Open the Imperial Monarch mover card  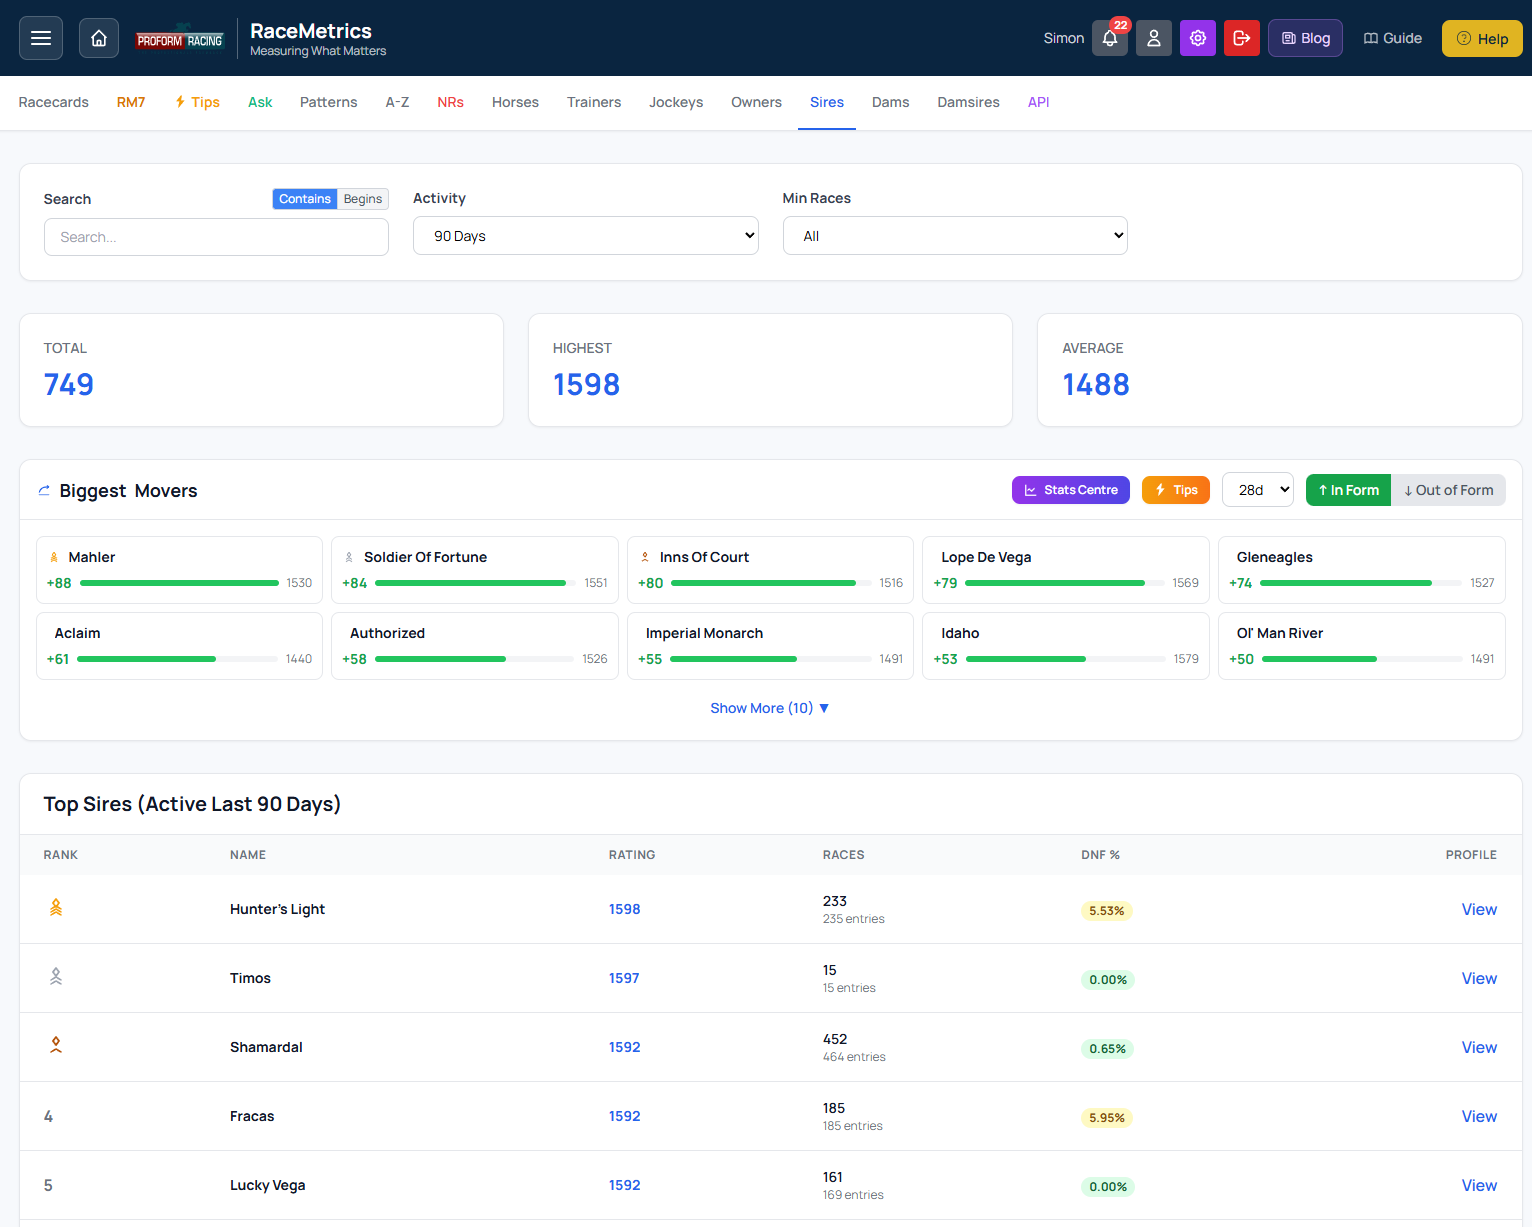tap(770, 646)
